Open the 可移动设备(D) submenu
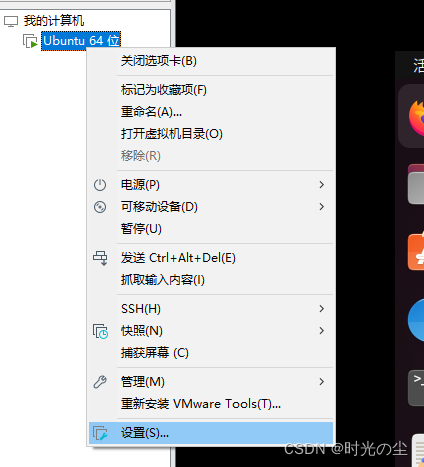The image size is (424, 467). (x=211, y=207)
